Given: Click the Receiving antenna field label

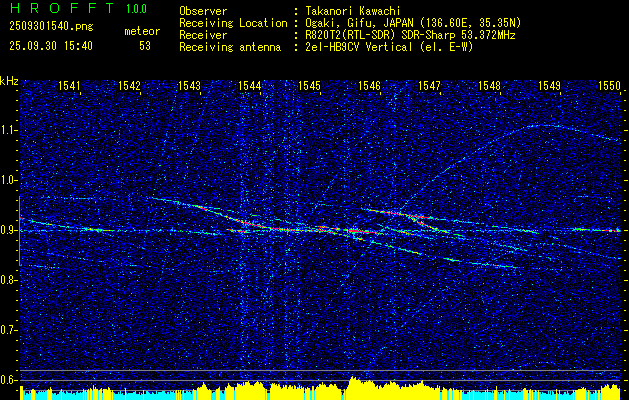Looking at the screenshot, I should click(x=230, y=47).
